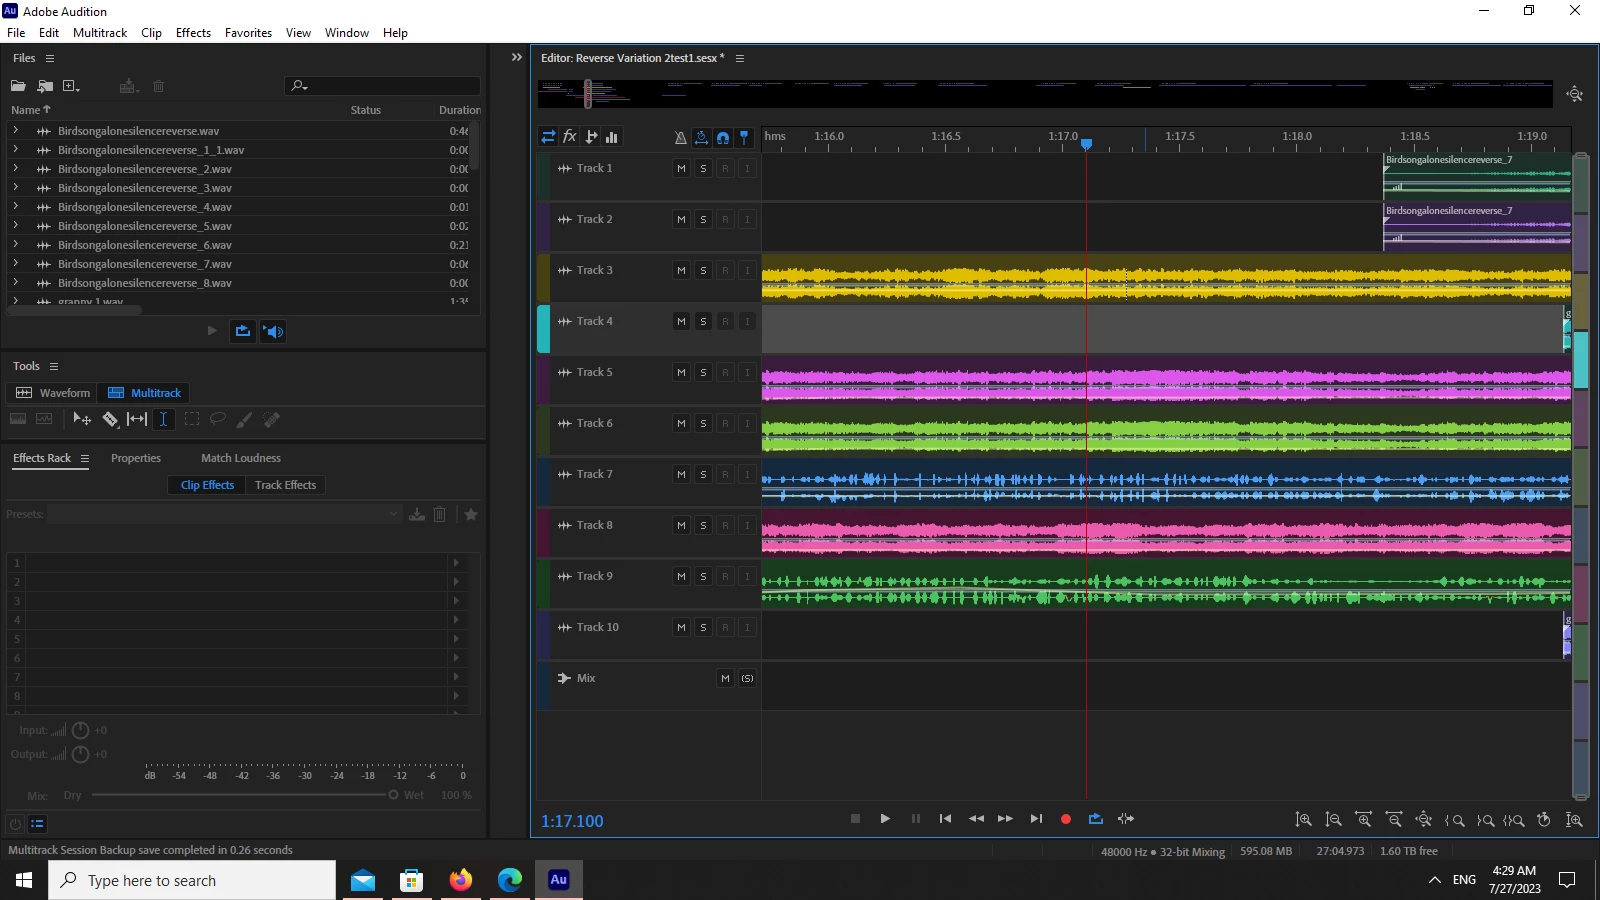Select Clip Effects button
This screenshot has height=900, width=1600.
pos(207,485)
